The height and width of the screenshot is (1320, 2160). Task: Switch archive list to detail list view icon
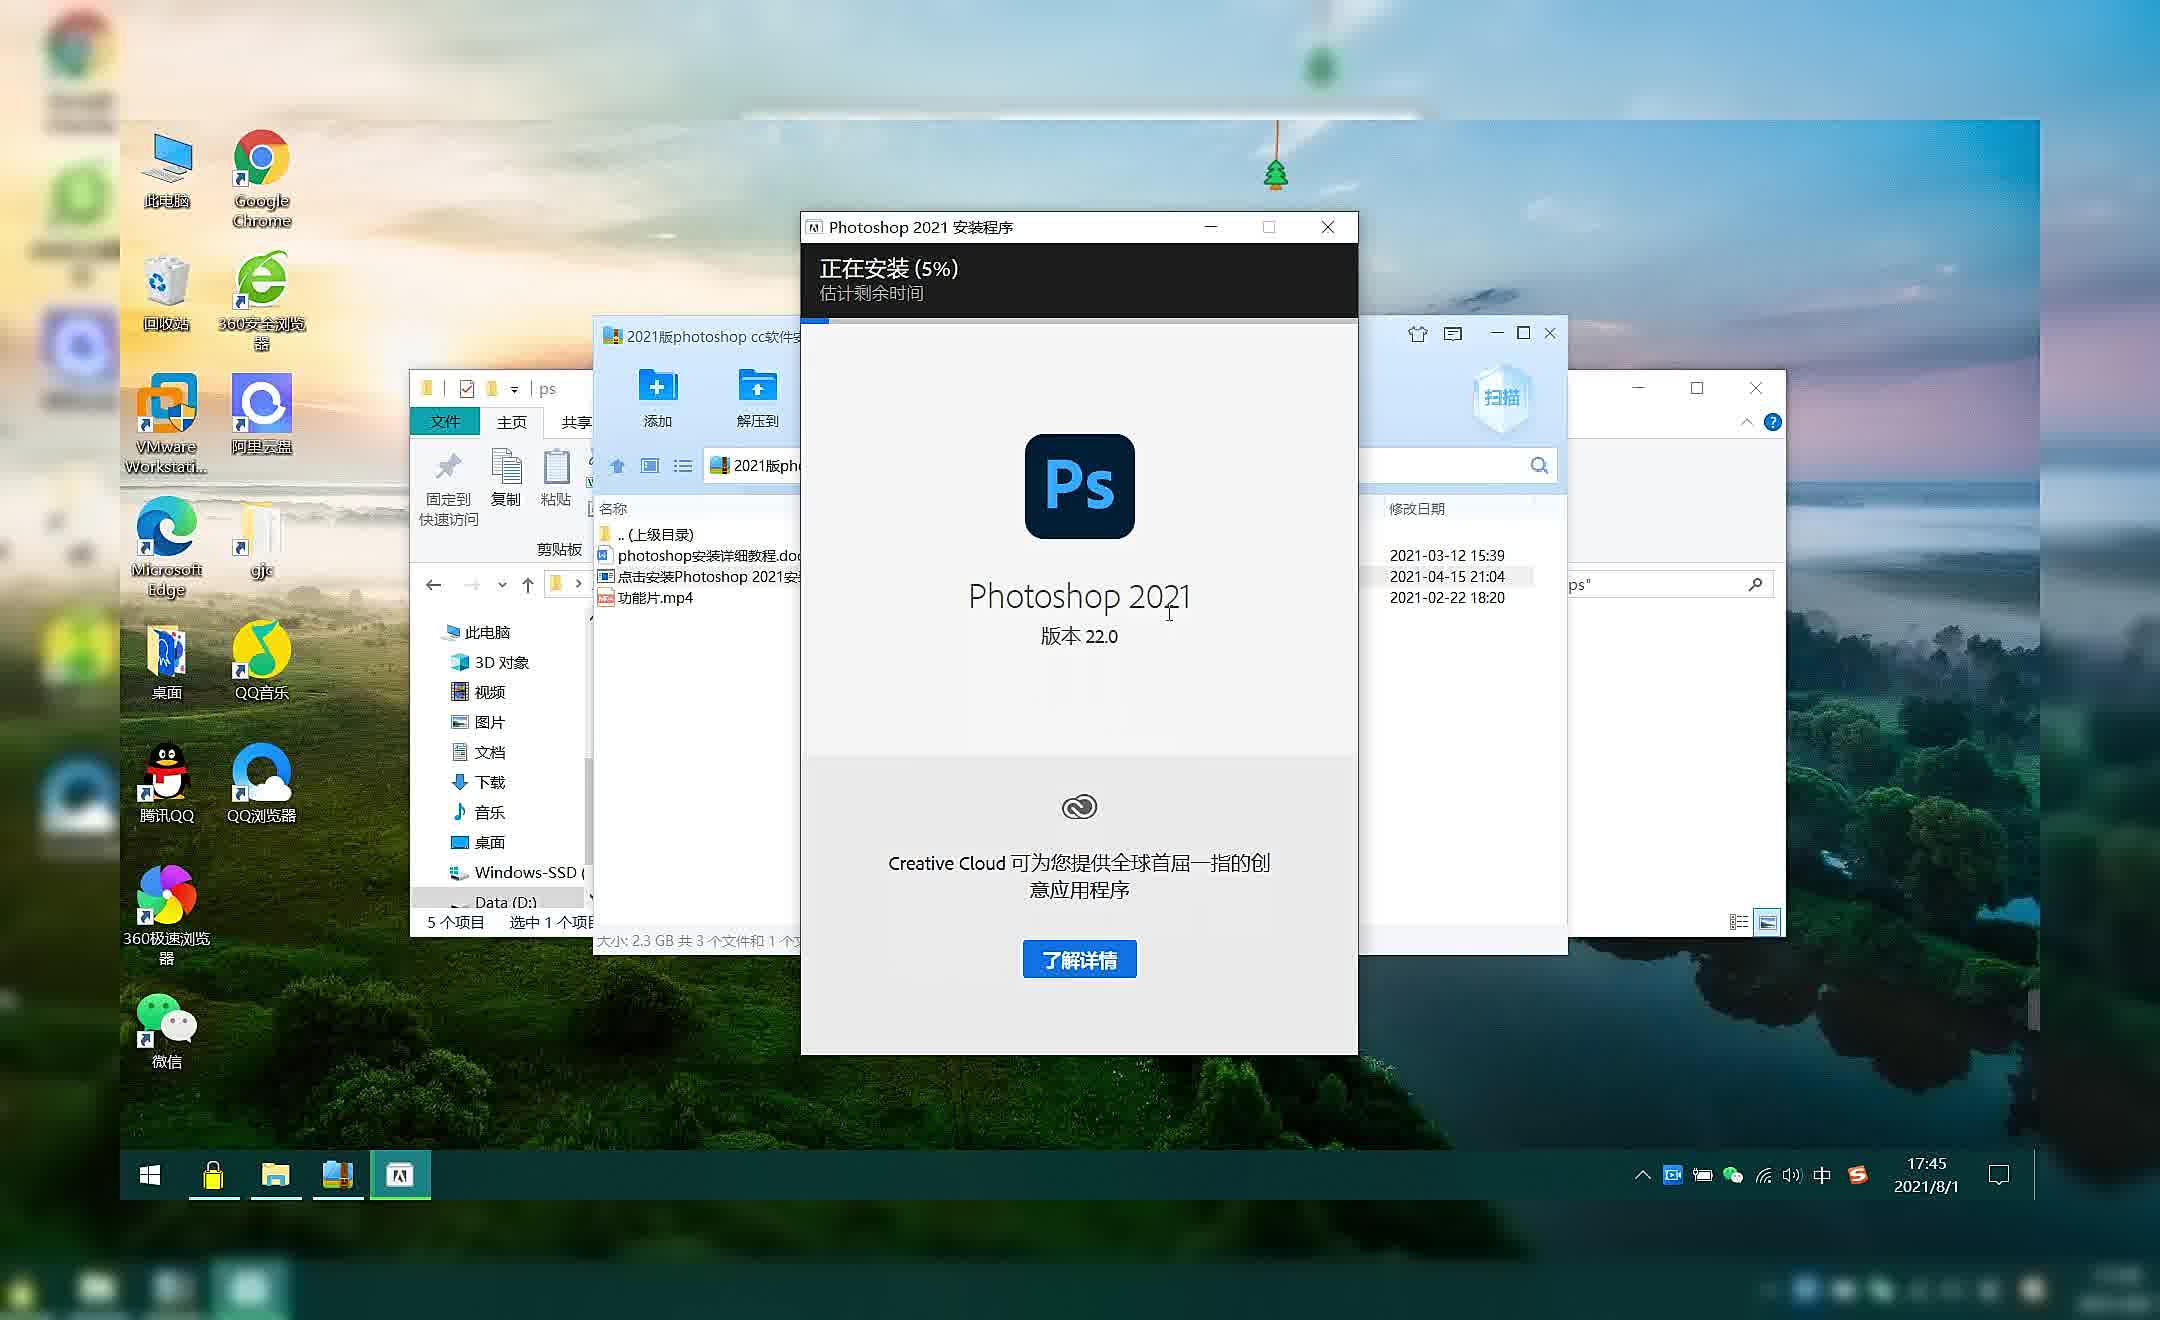[x=683, y=466]
